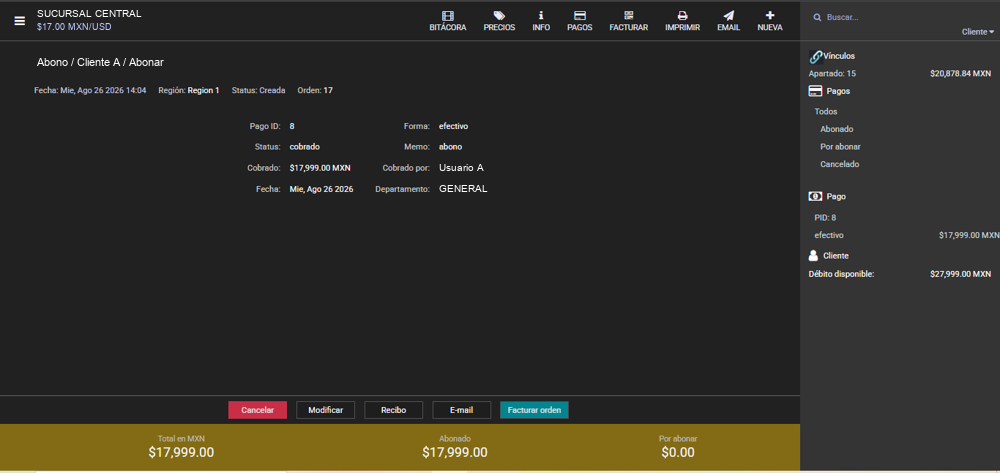
Task: Click the Region 1 value
Action: [x=203, y=91]
